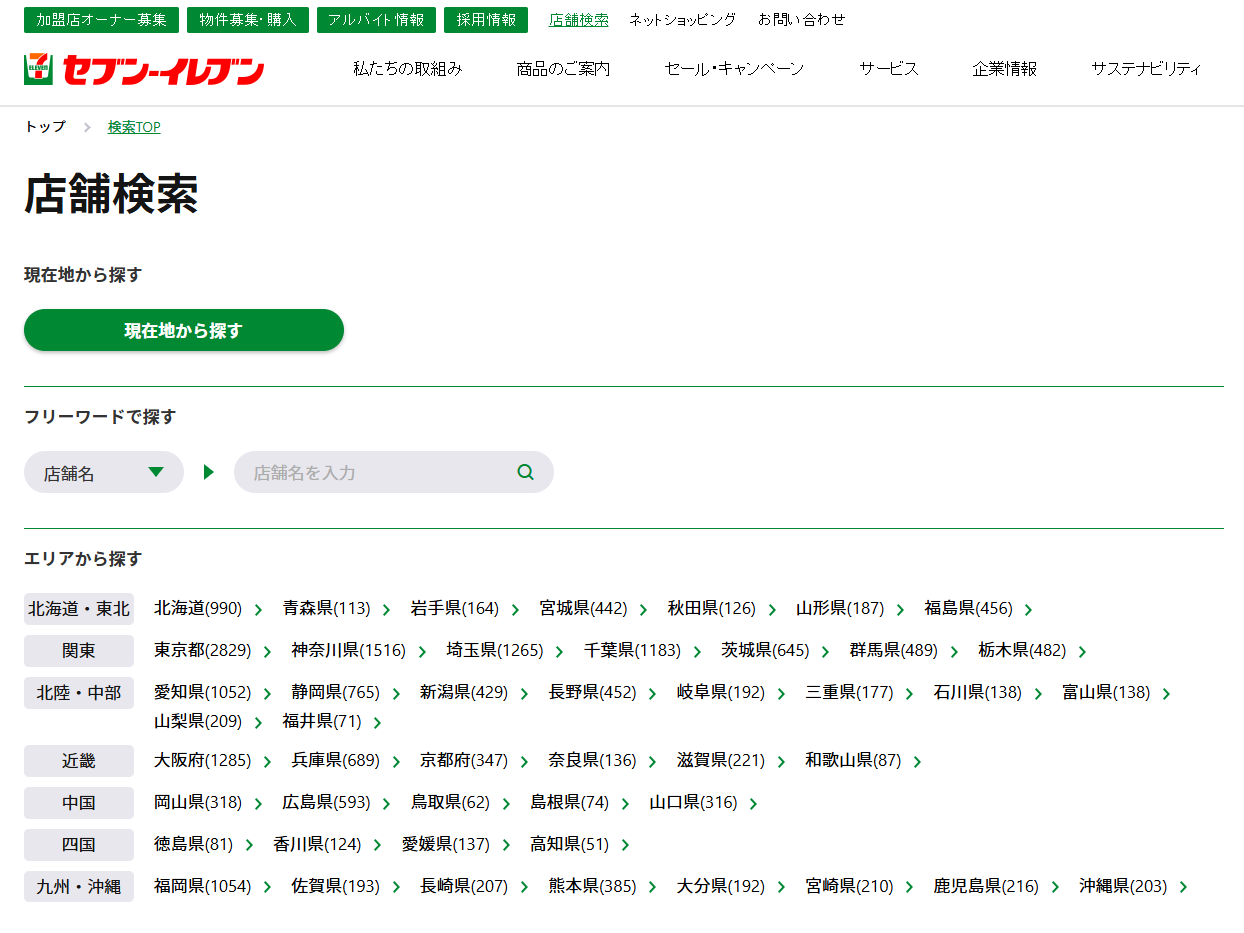Open 加盟店オーナー募集 button
The height and width of the screenshot is (933, 1244).
pos(101,20)
